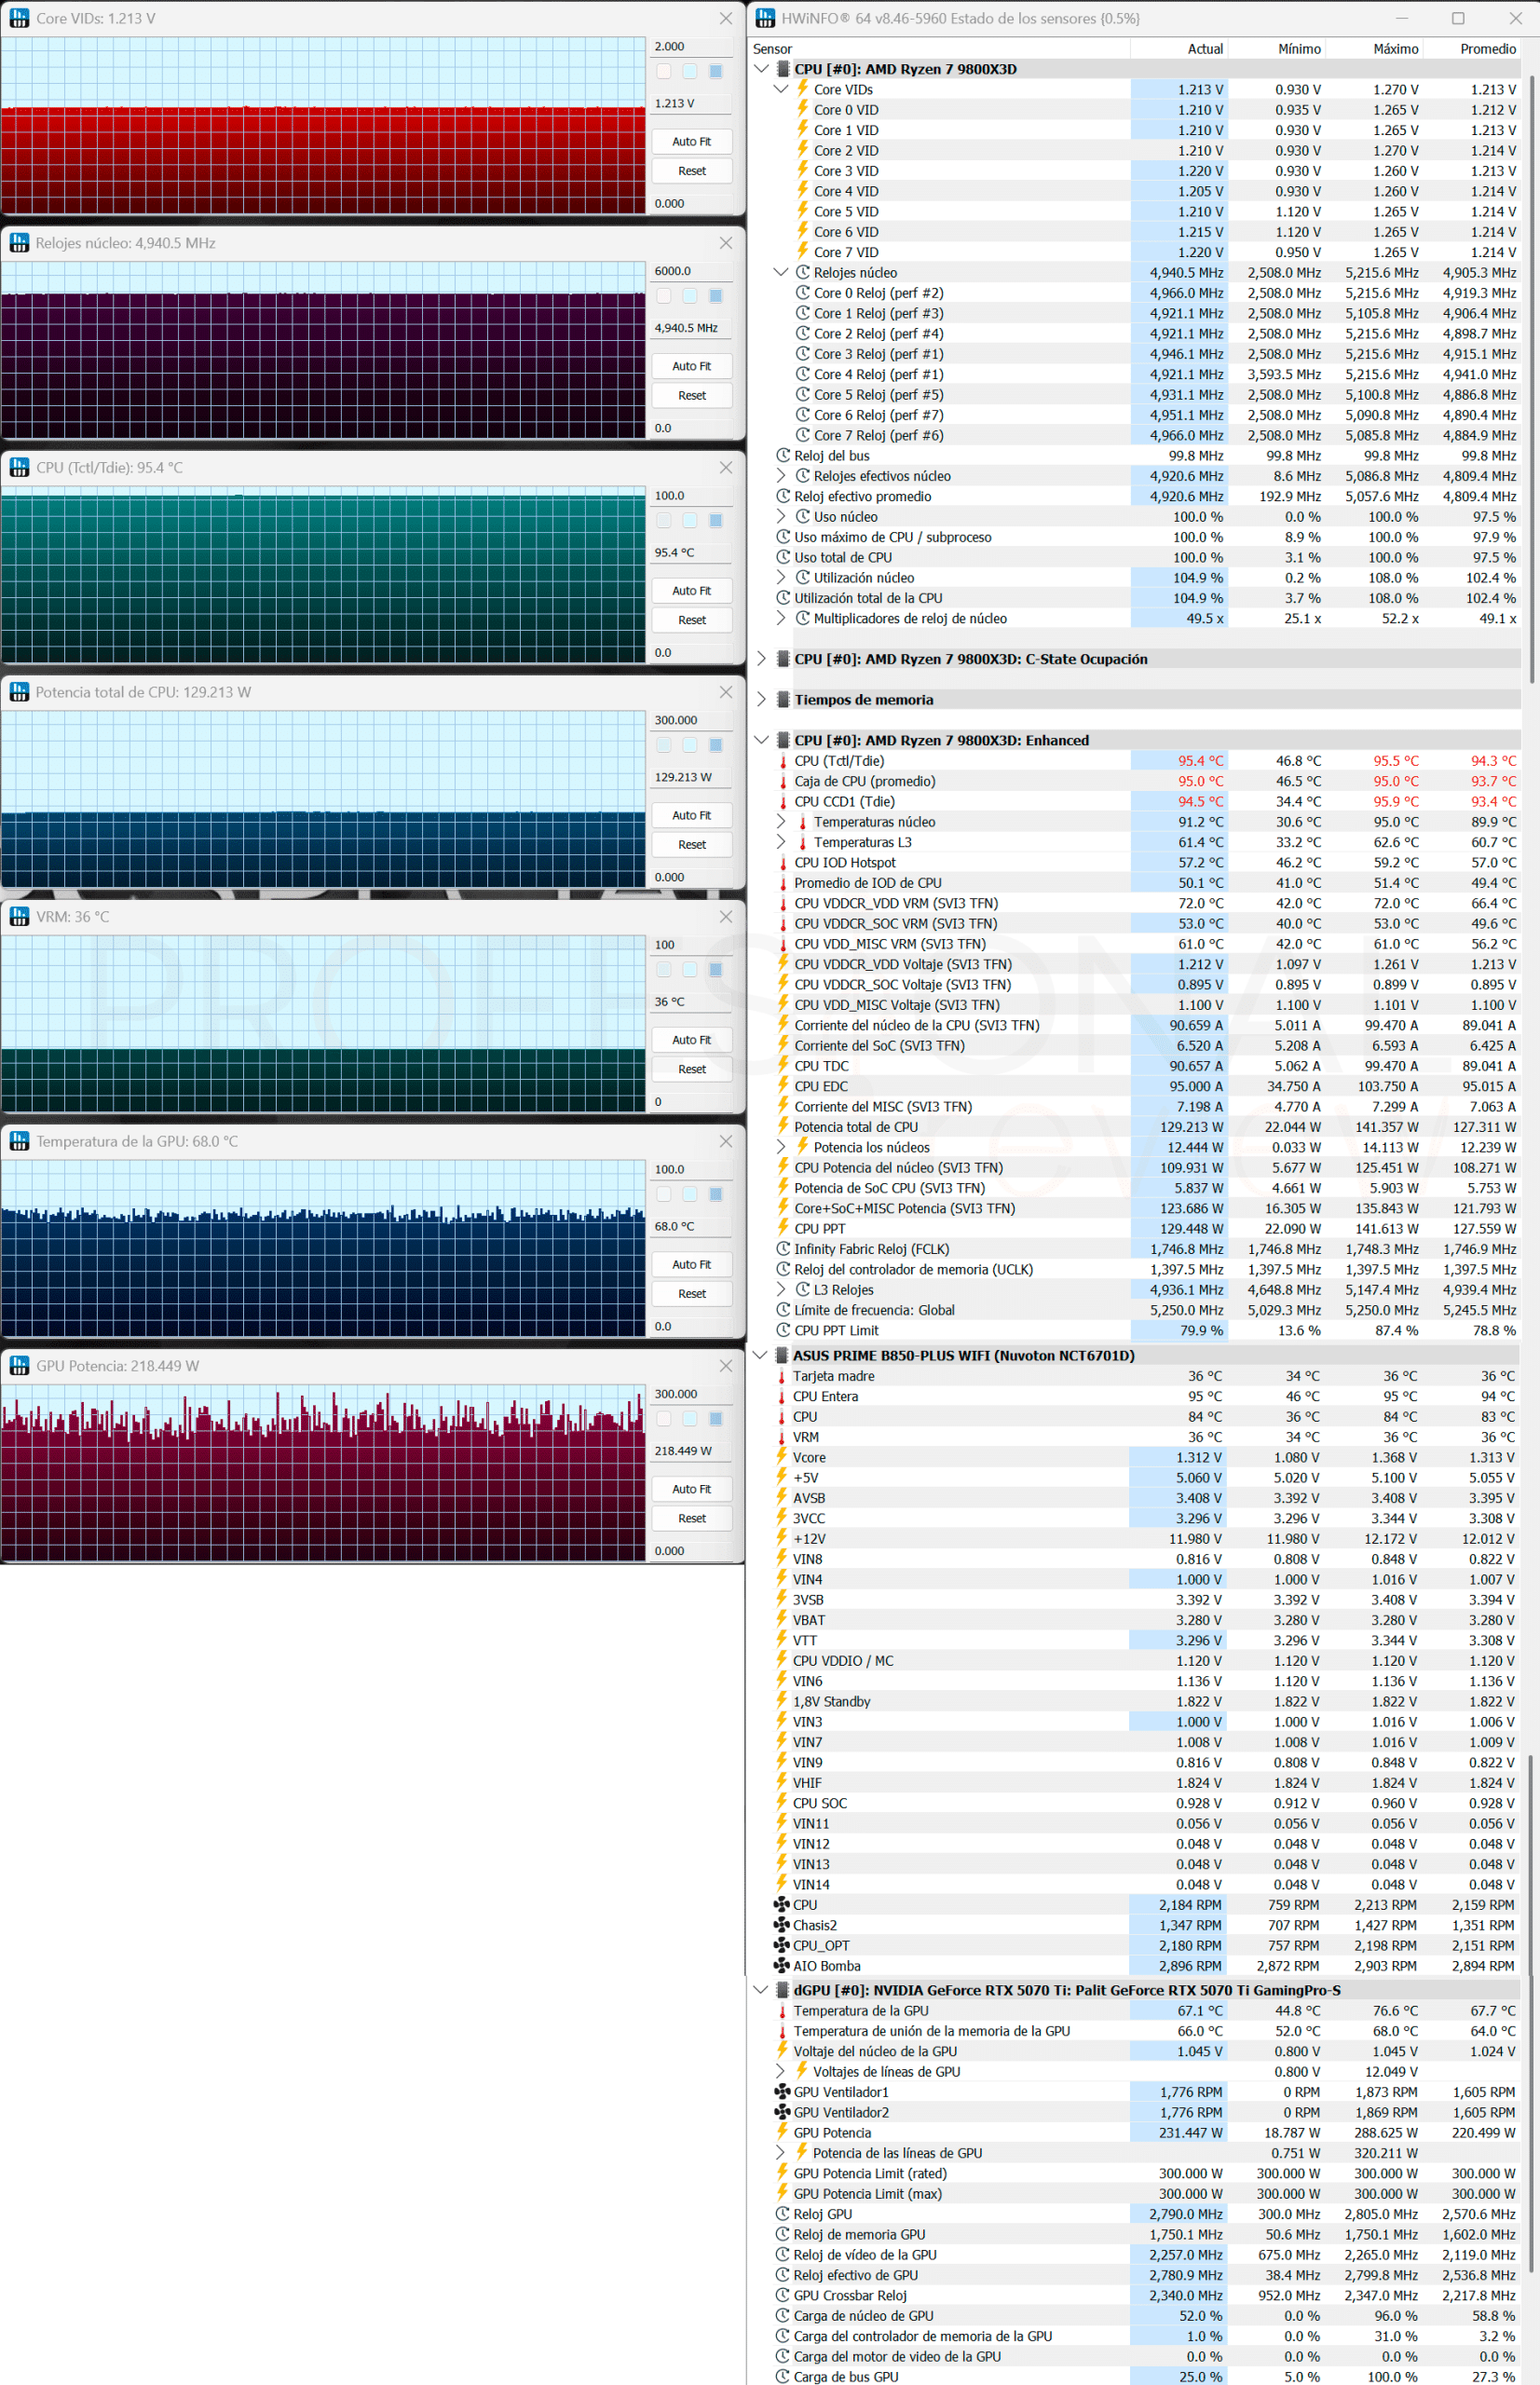Screen dimensions: 1540x2385
Task: Click the 2.000 maximum field in Core VIDs graph
Action: coord(692,46)
